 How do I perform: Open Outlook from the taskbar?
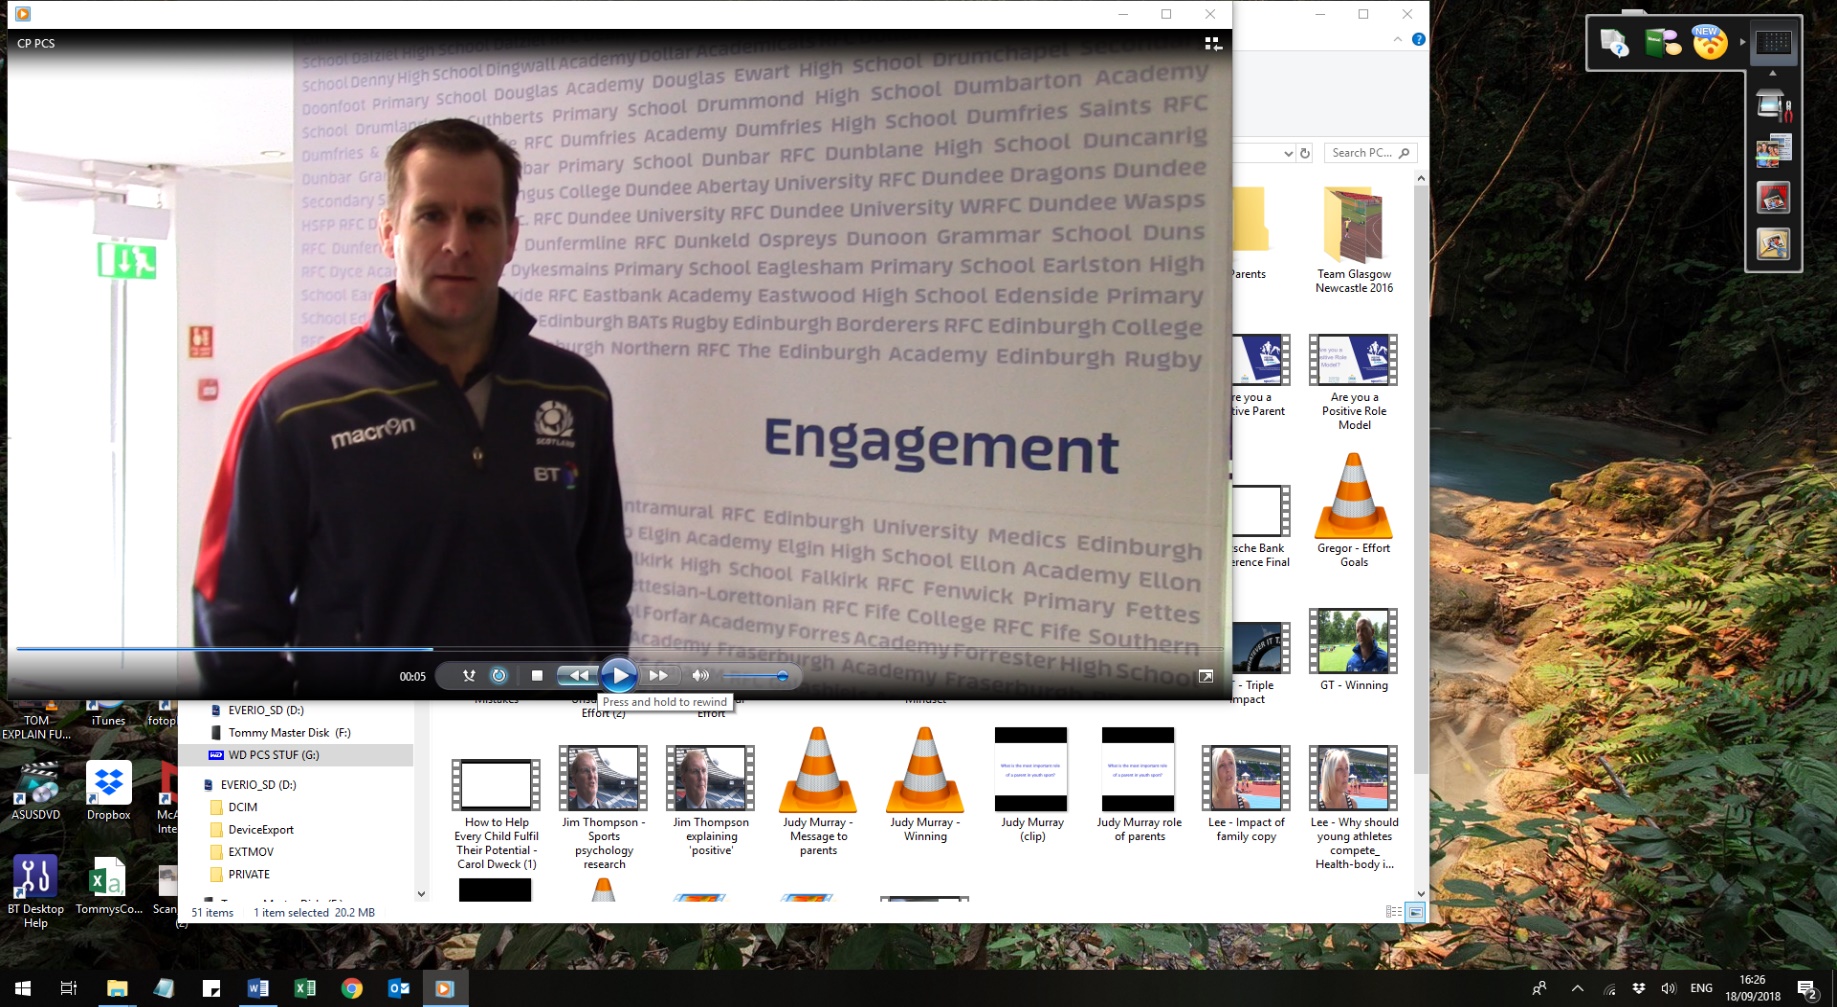click(x=398, y=988)
